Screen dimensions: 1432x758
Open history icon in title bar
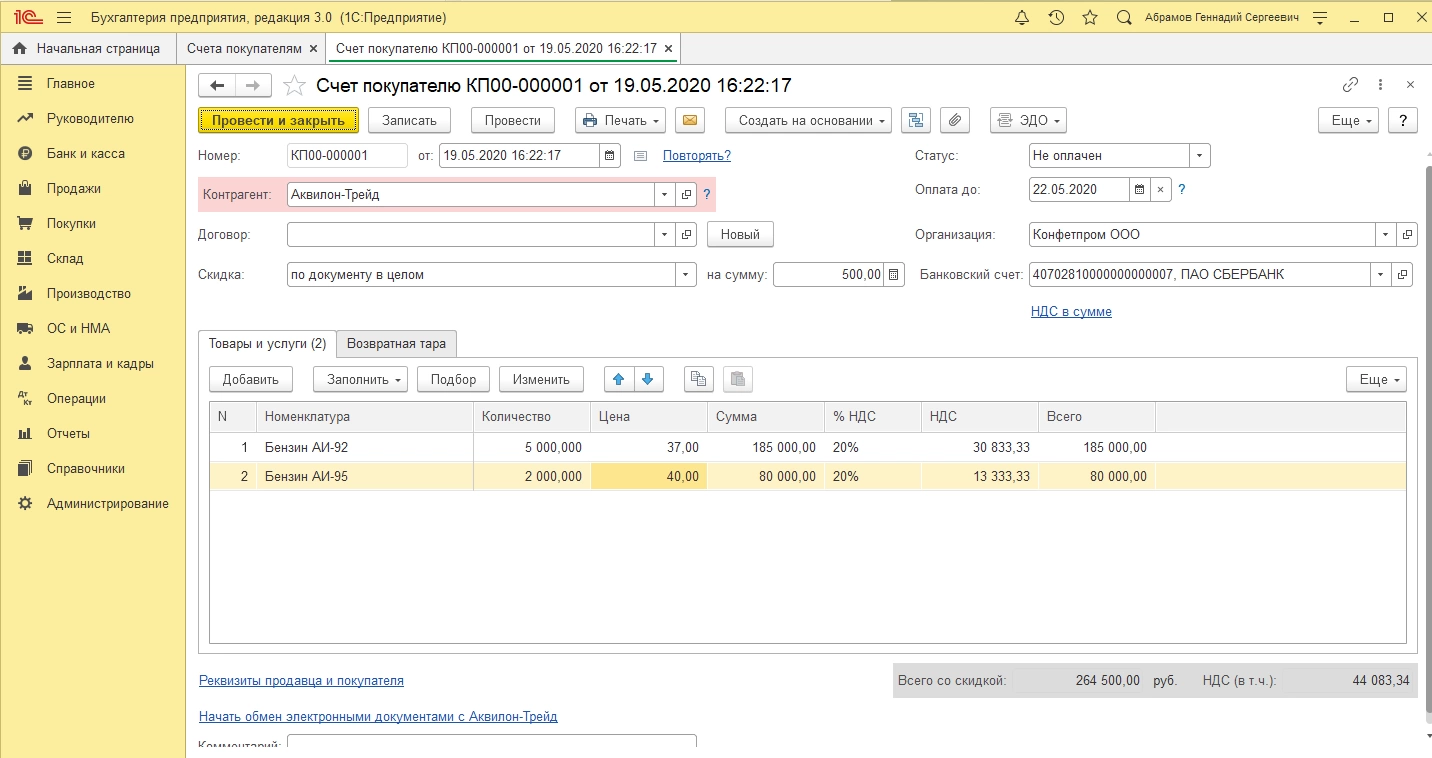point(1056,18)
